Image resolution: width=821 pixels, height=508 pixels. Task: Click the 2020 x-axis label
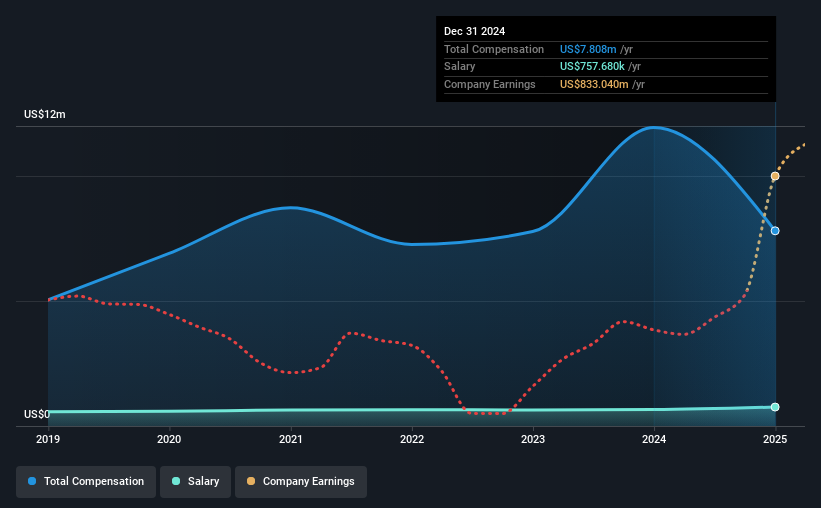(169, 439)
